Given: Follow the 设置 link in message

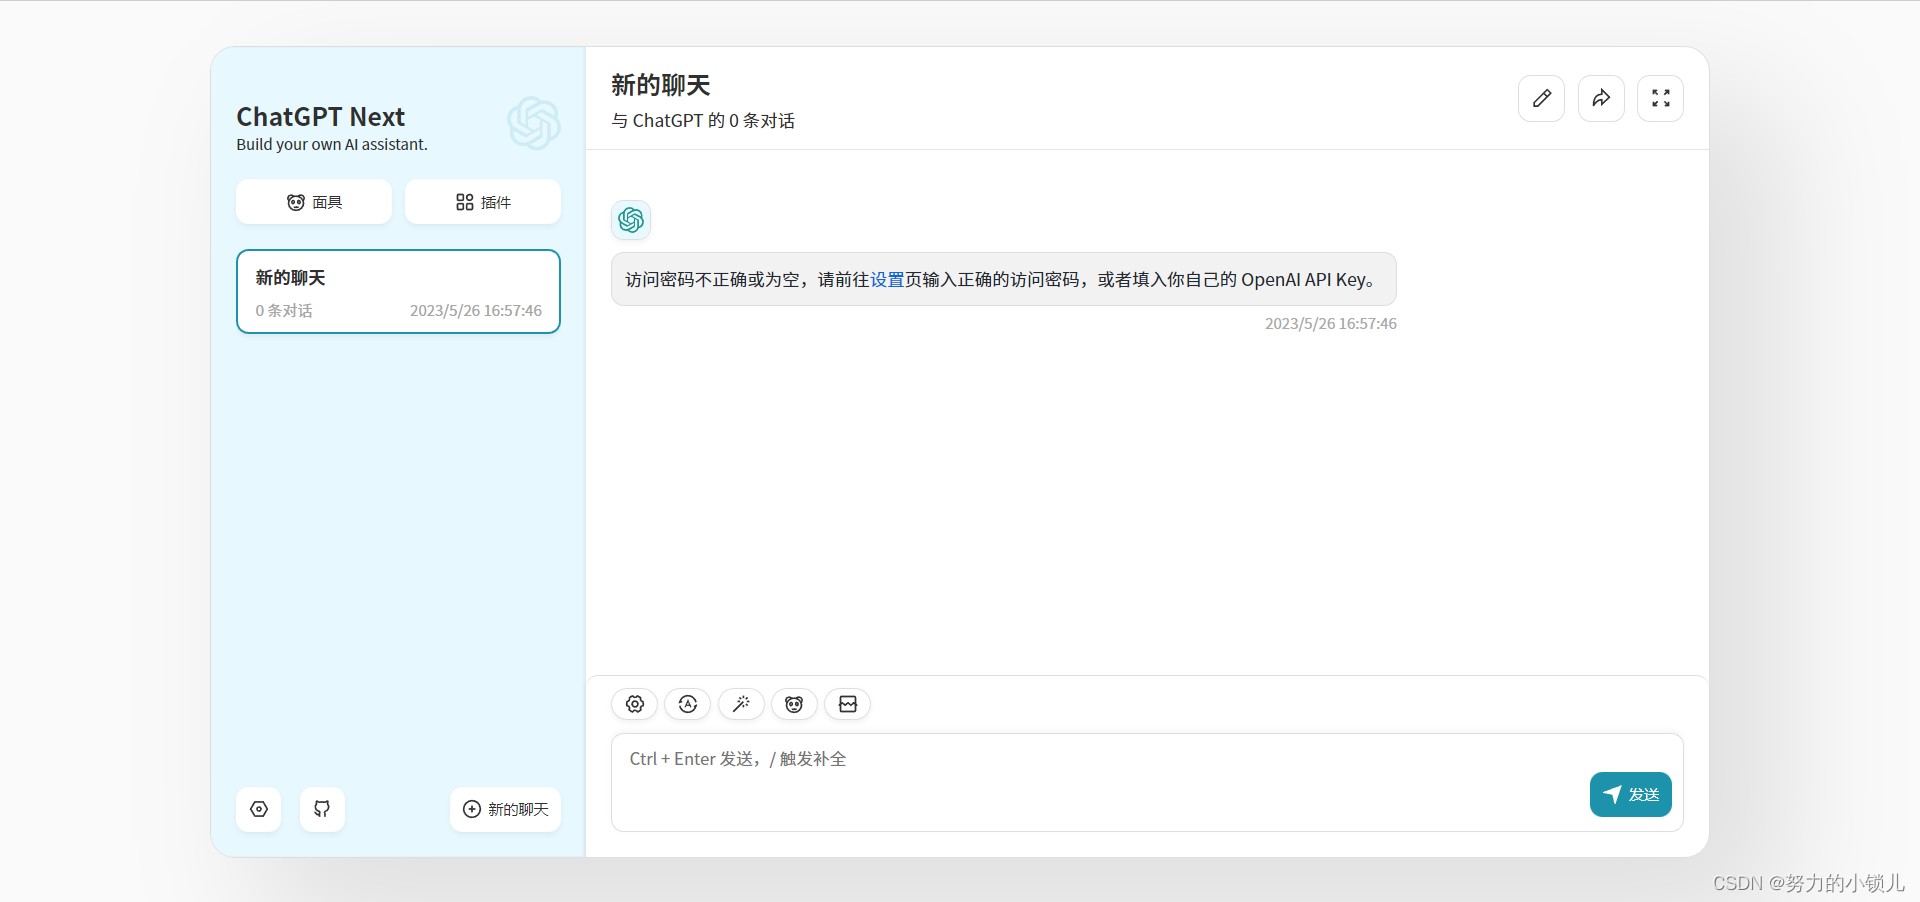Looking at the screenshot, I should point(887,280).
